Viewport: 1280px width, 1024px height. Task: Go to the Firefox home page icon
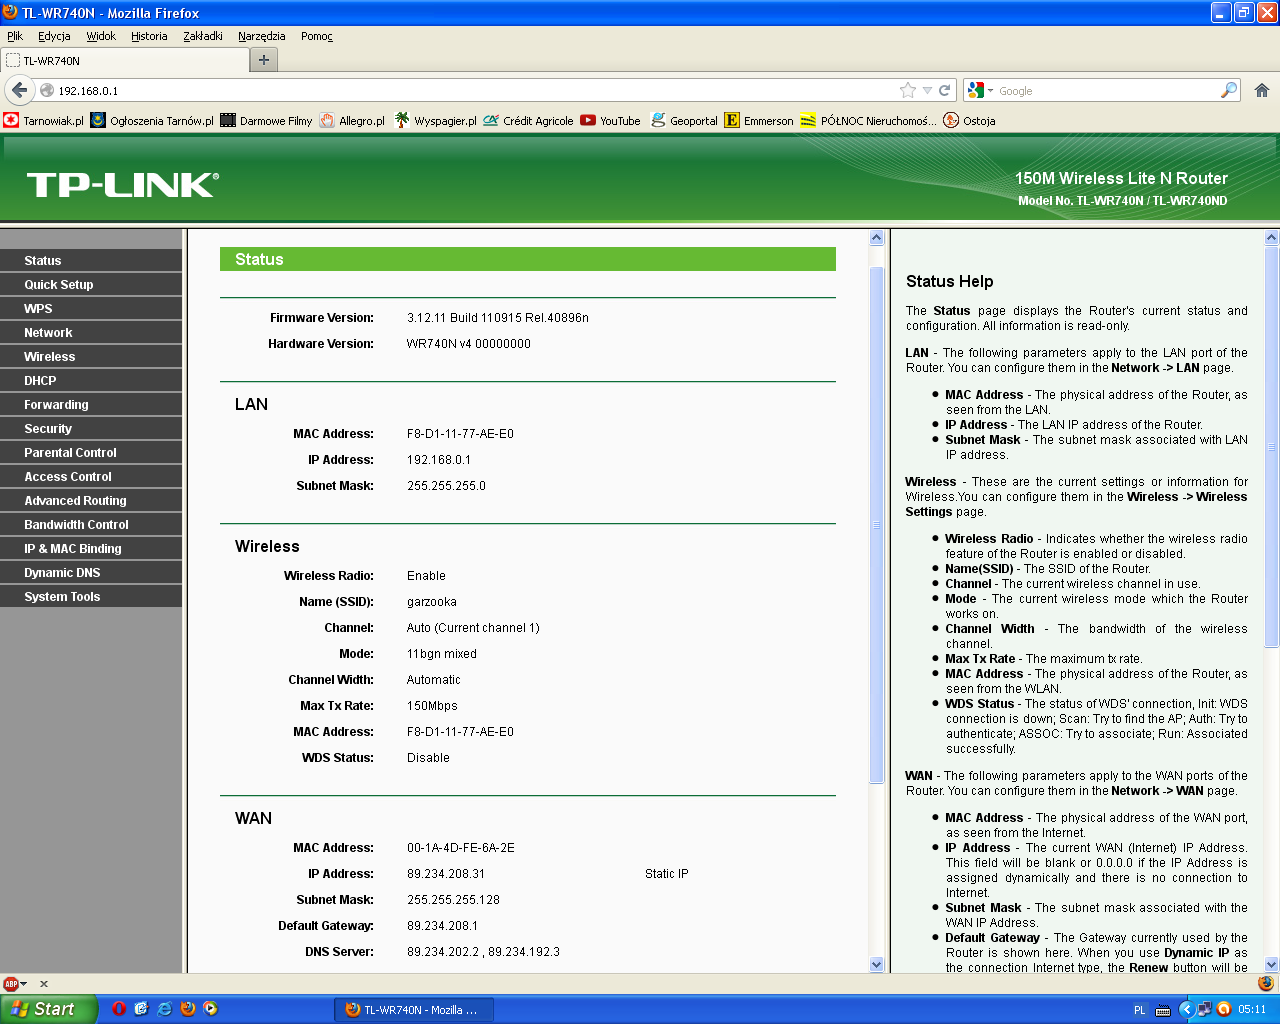(x=1261, y=90)
